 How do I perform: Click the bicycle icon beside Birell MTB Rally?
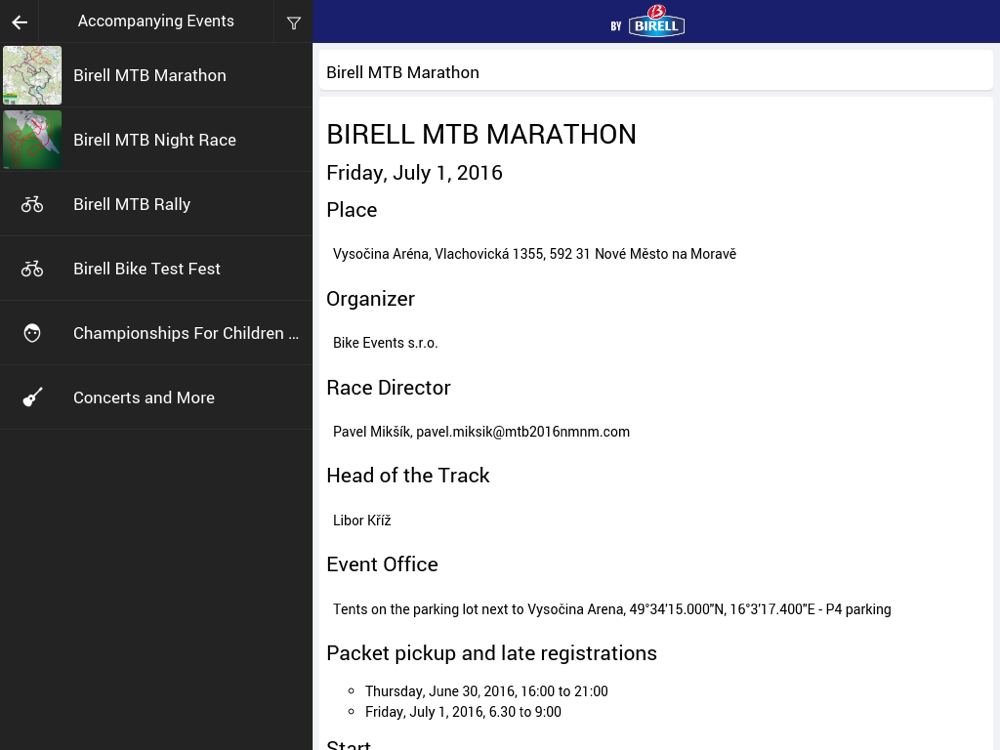(x=32, y=204)
